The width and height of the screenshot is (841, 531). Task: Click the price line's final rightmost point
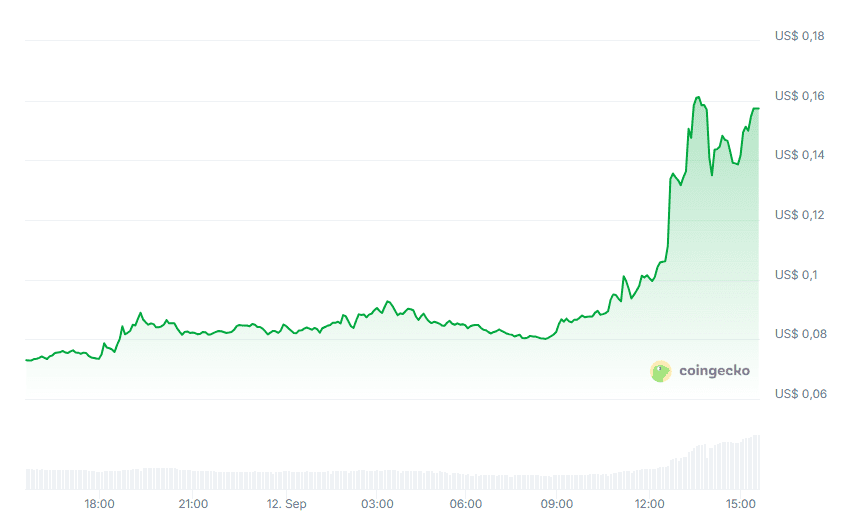[758, 108]
